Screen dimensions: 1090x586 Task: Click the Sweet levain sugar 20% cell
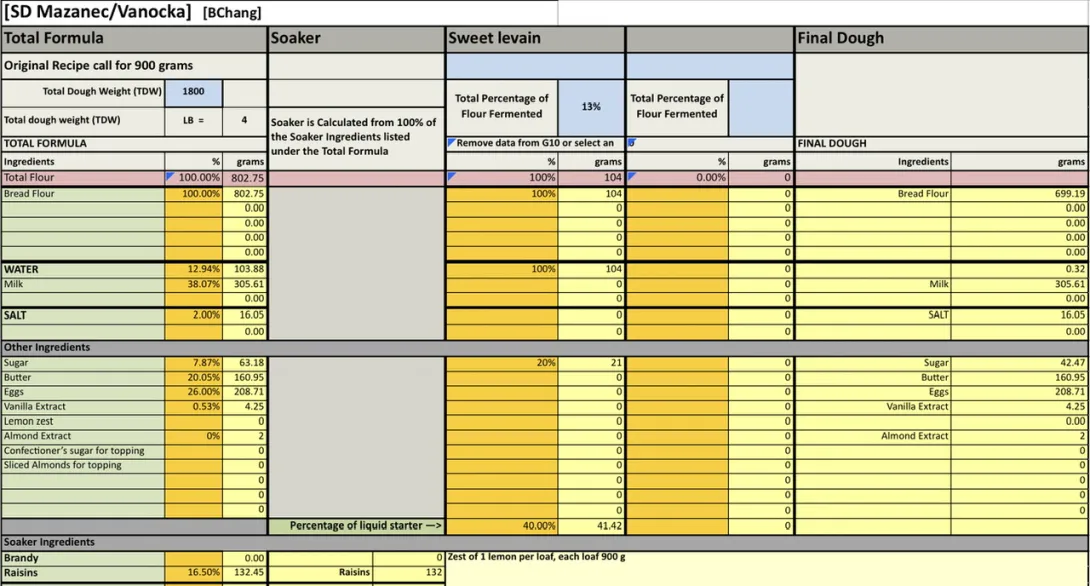[x=501, y=363]
